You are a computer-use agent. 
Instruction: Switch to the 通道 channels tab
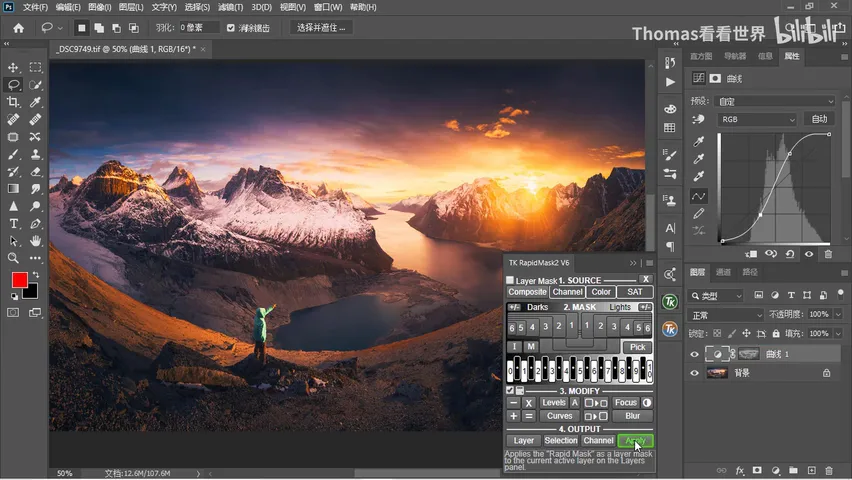(x=723, y=272)
